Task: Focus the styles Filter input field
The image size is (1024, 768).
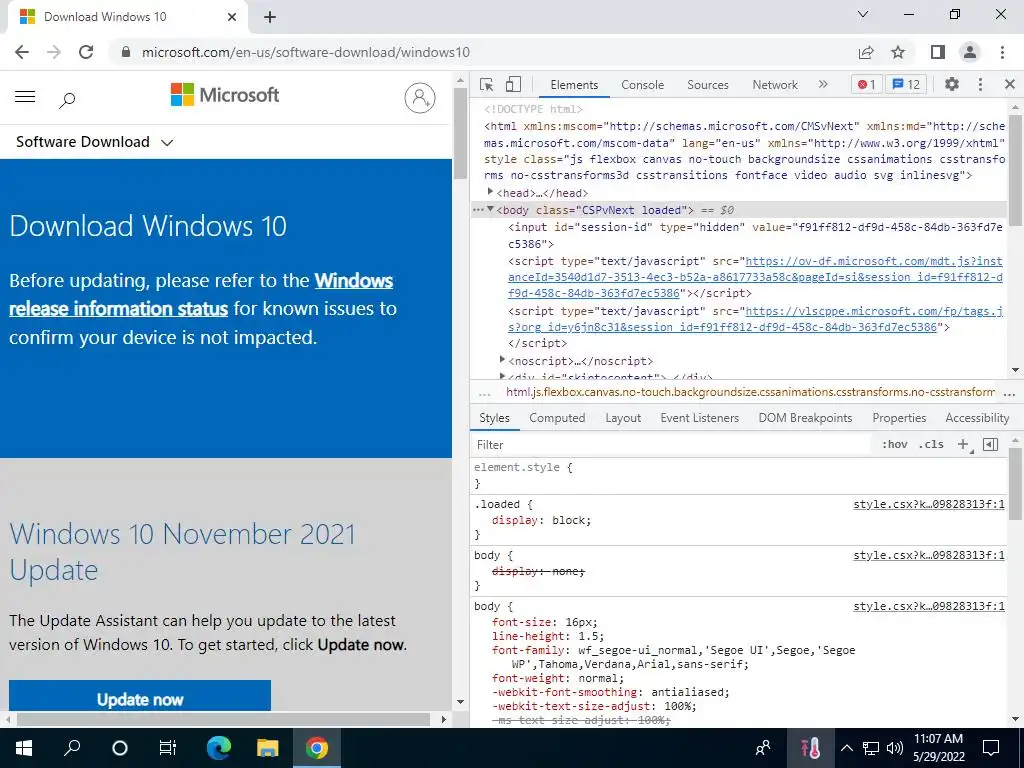Action: (x=673, y=445)
